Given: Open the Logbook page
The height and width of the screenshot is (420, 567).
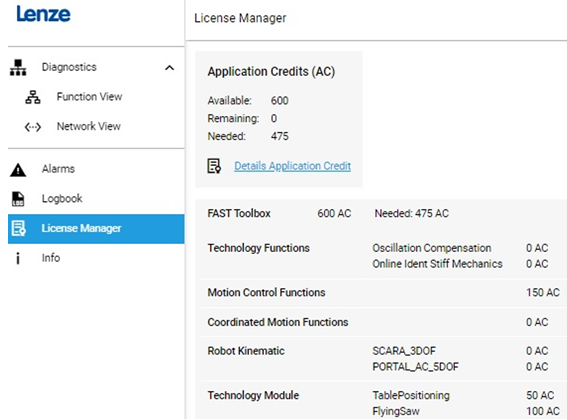Looking at the screenshot, I should click(62, 199).
